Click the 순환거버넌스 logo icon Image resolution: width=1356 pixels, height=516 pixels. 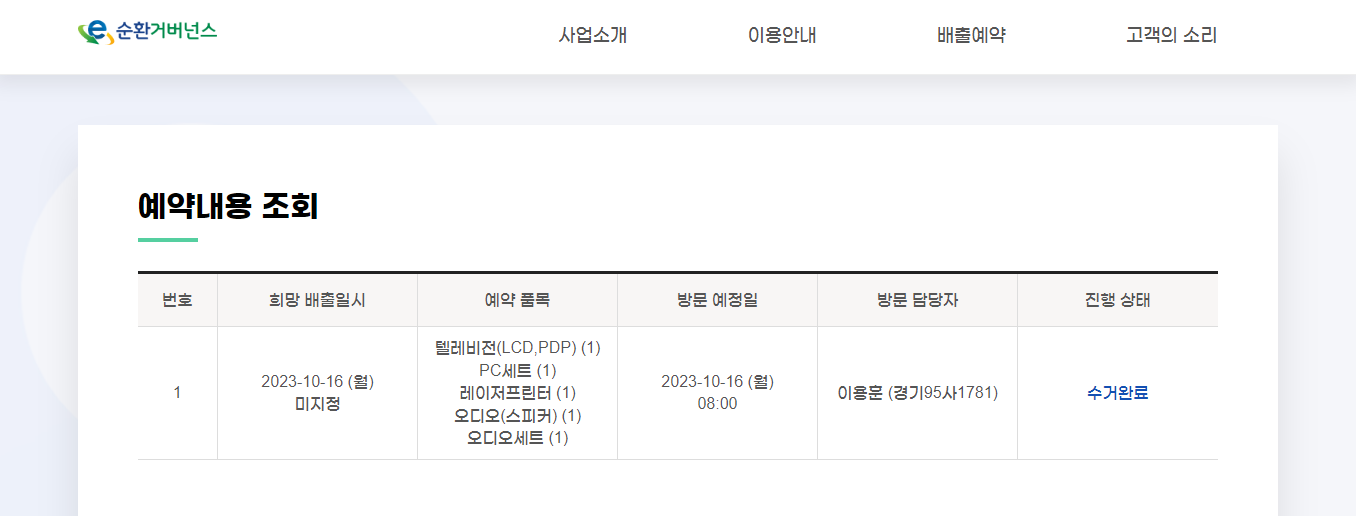[95, 33]
